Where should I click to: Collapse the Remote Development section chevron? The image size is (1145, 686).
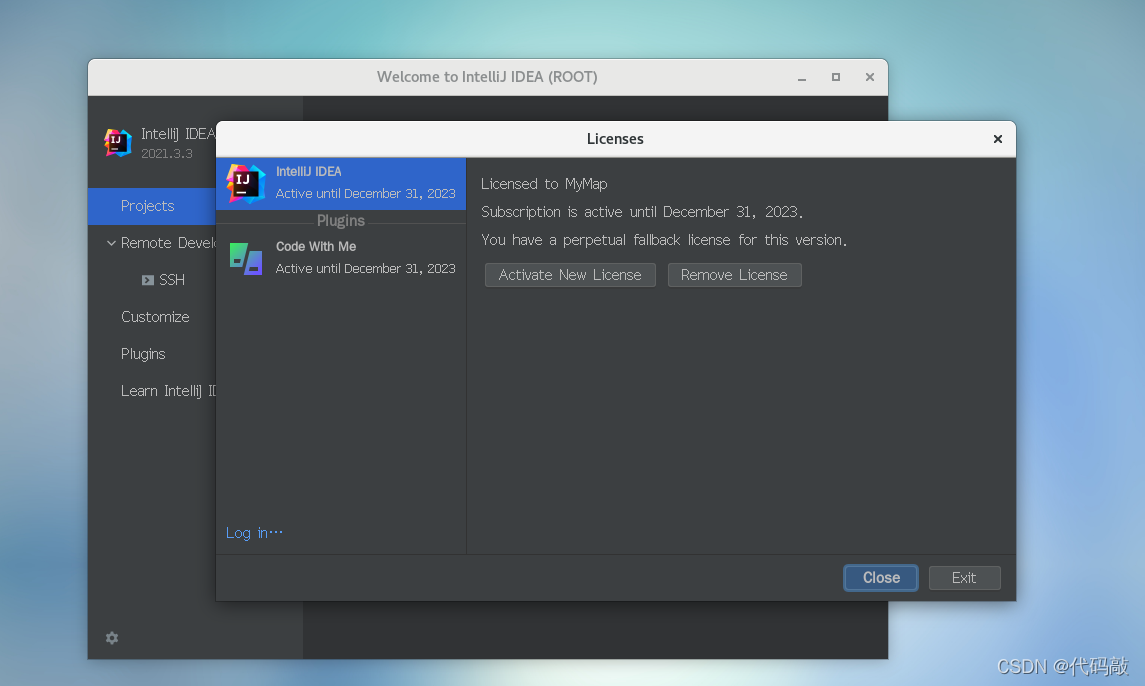[111, 243]
